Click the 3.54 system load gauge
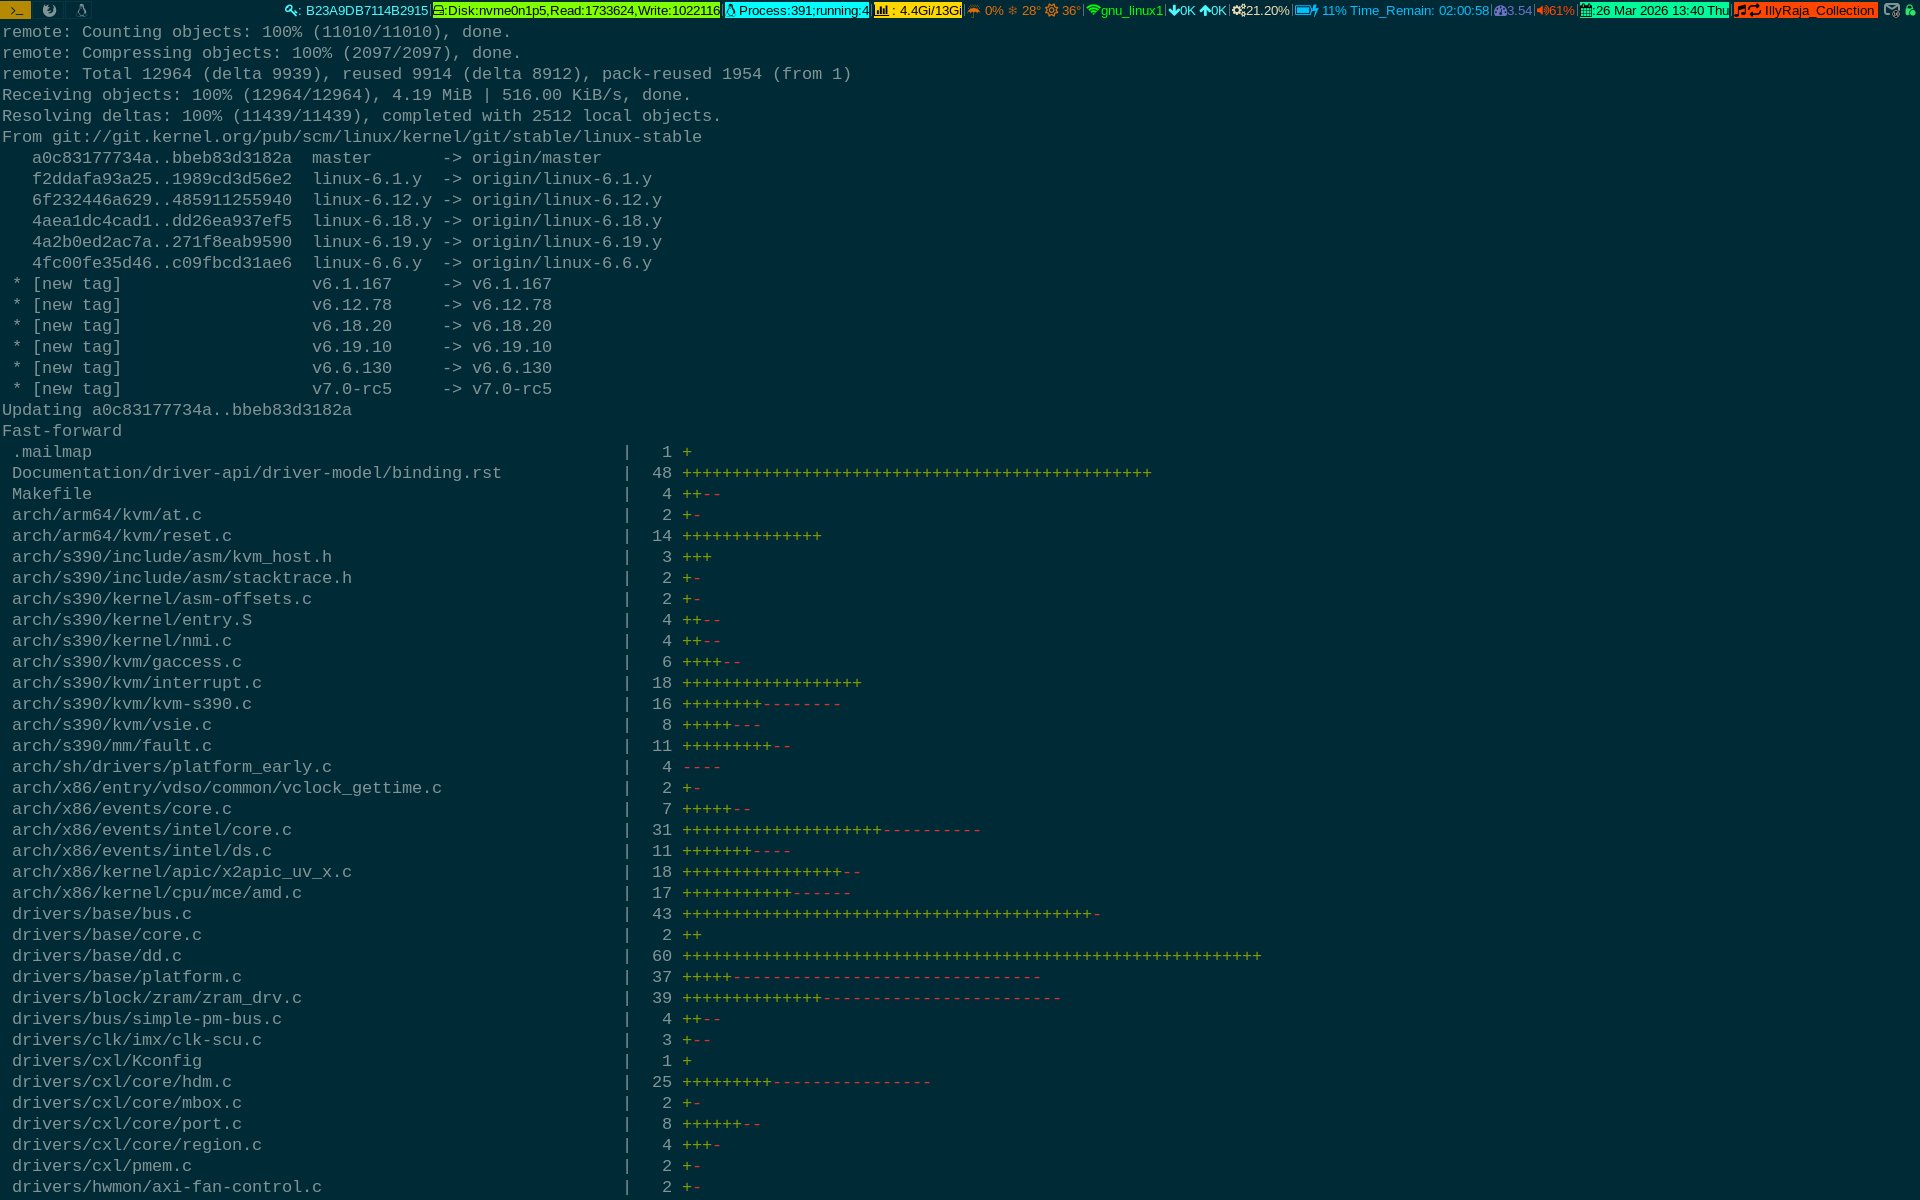Screen dimensions: 1920x1200 tap(1512, 10)
